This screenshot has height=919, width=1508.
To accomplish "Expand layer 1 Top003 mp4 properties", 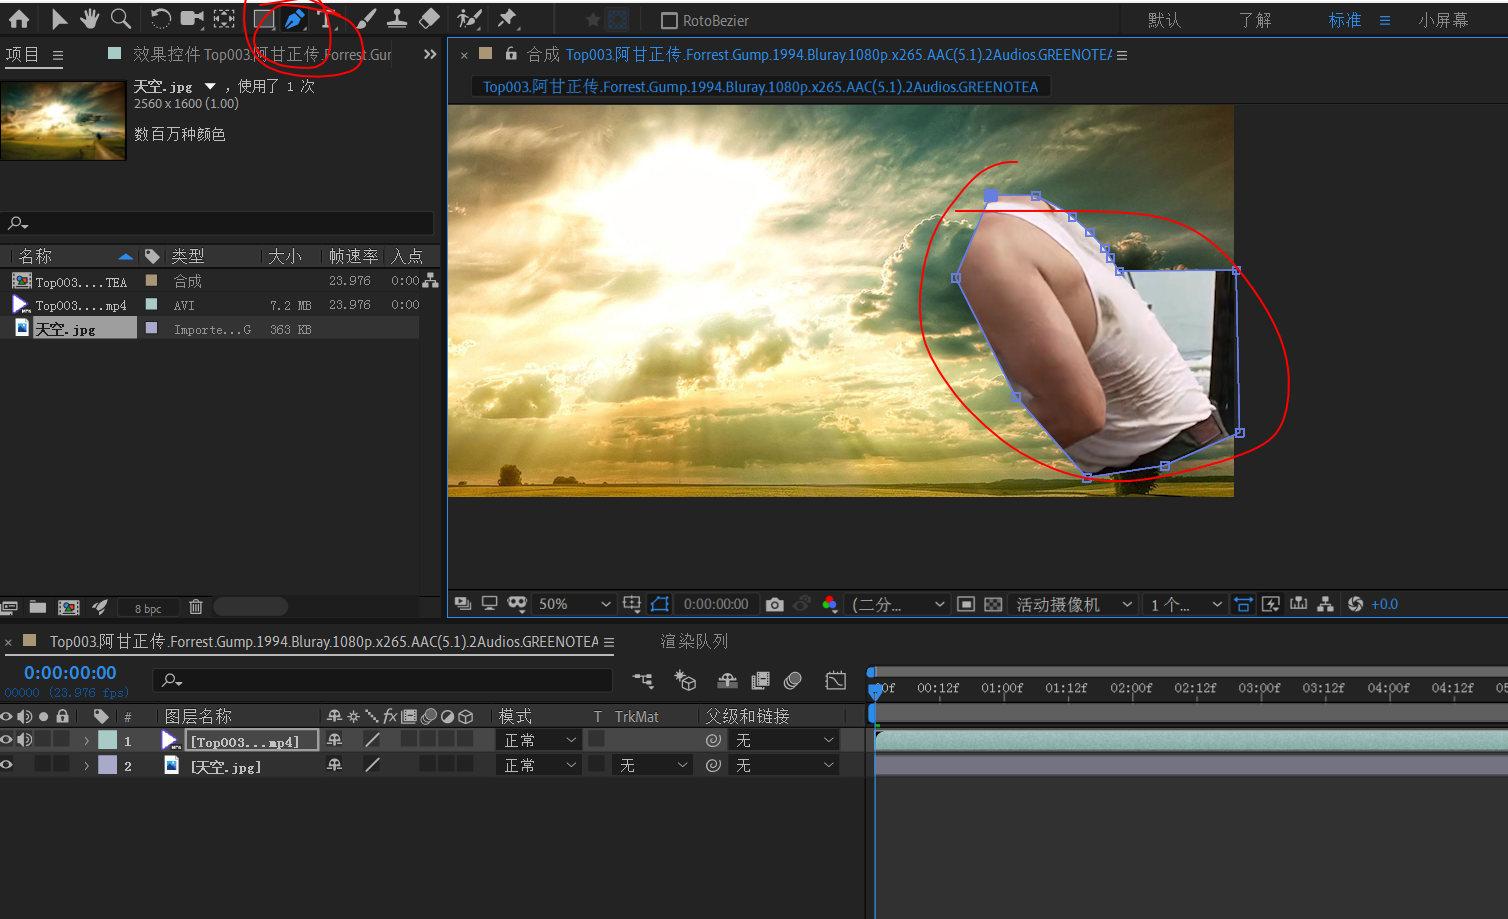I will click(x=87, y=741).
